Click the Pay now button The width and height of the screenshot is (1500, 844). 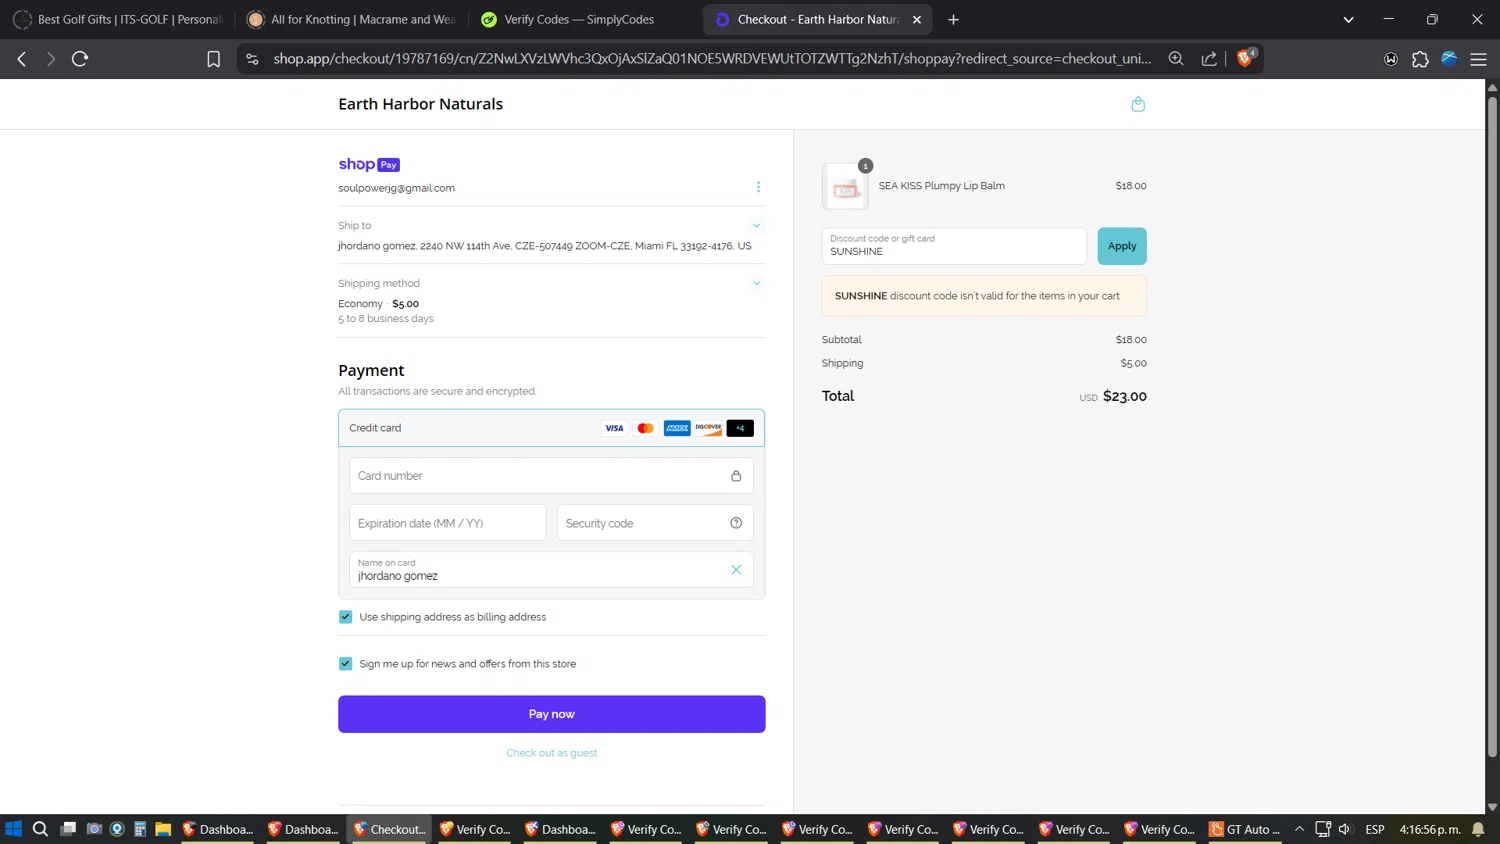coord(552,714)
